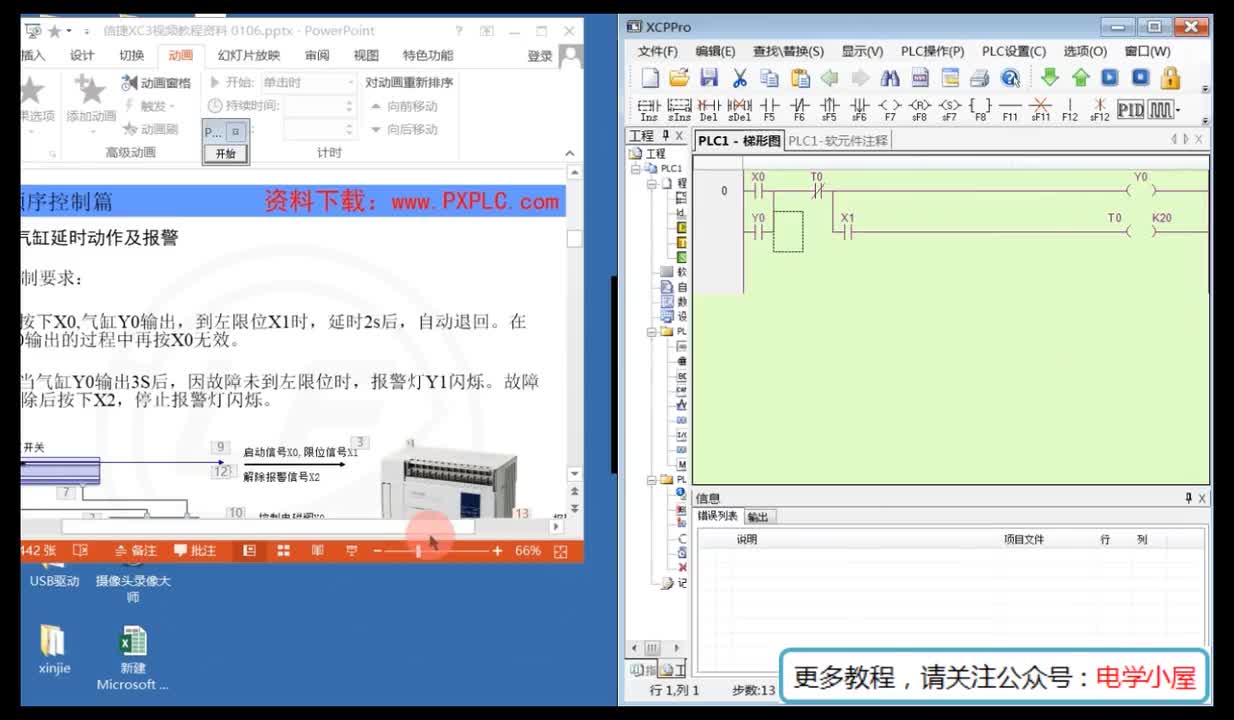Image resolution: width=1234 pixels, height=720 pixels.
Task: Switch to PLC1-软元件注释 tab
Action: click(837, 141)
